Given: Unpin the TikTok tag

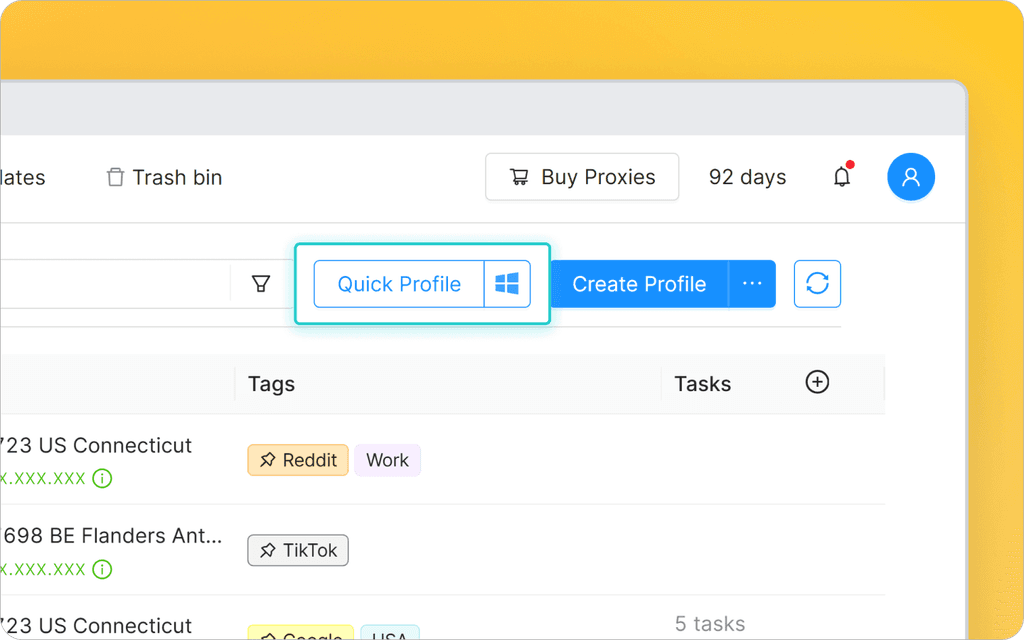Looking at the screenshot, I should click(266, 550).
